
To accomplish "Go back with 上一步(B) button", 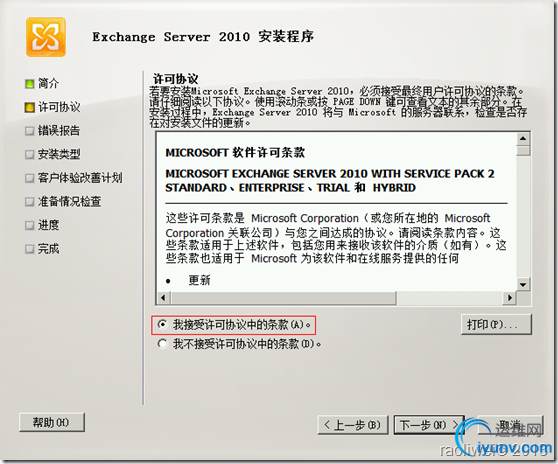I will (x=352, y=425).
